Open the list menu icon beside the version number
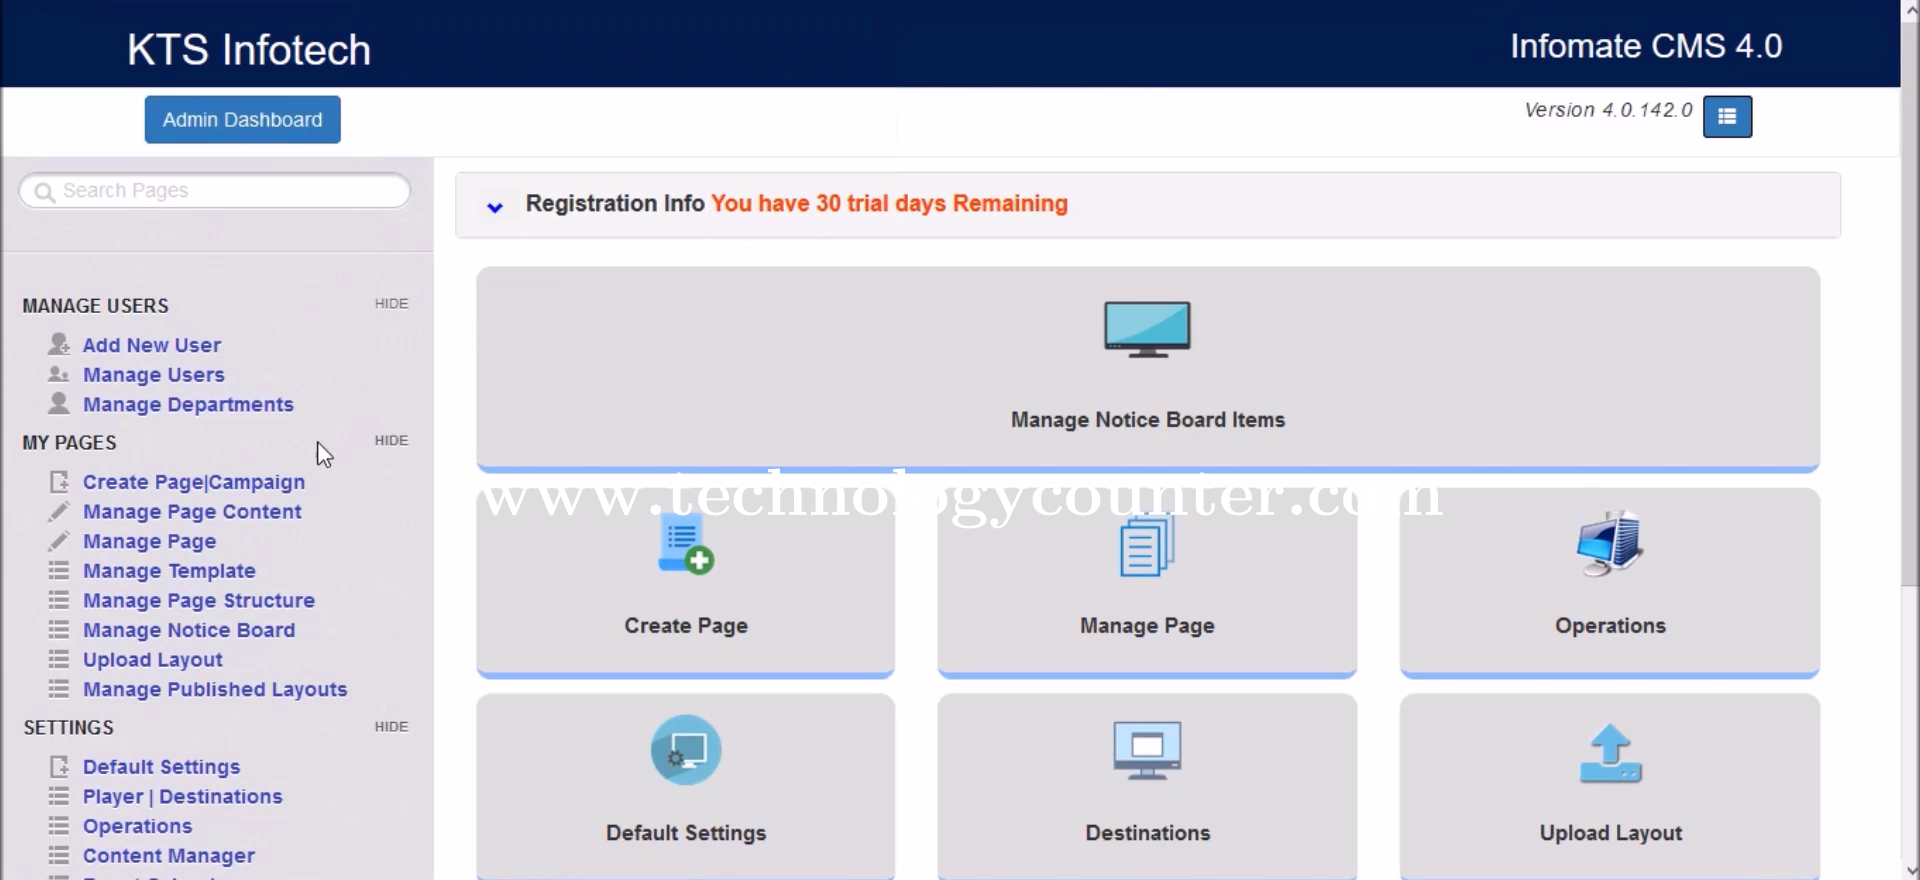Viewport: 1920px width, 880px height. [1727, 117]
